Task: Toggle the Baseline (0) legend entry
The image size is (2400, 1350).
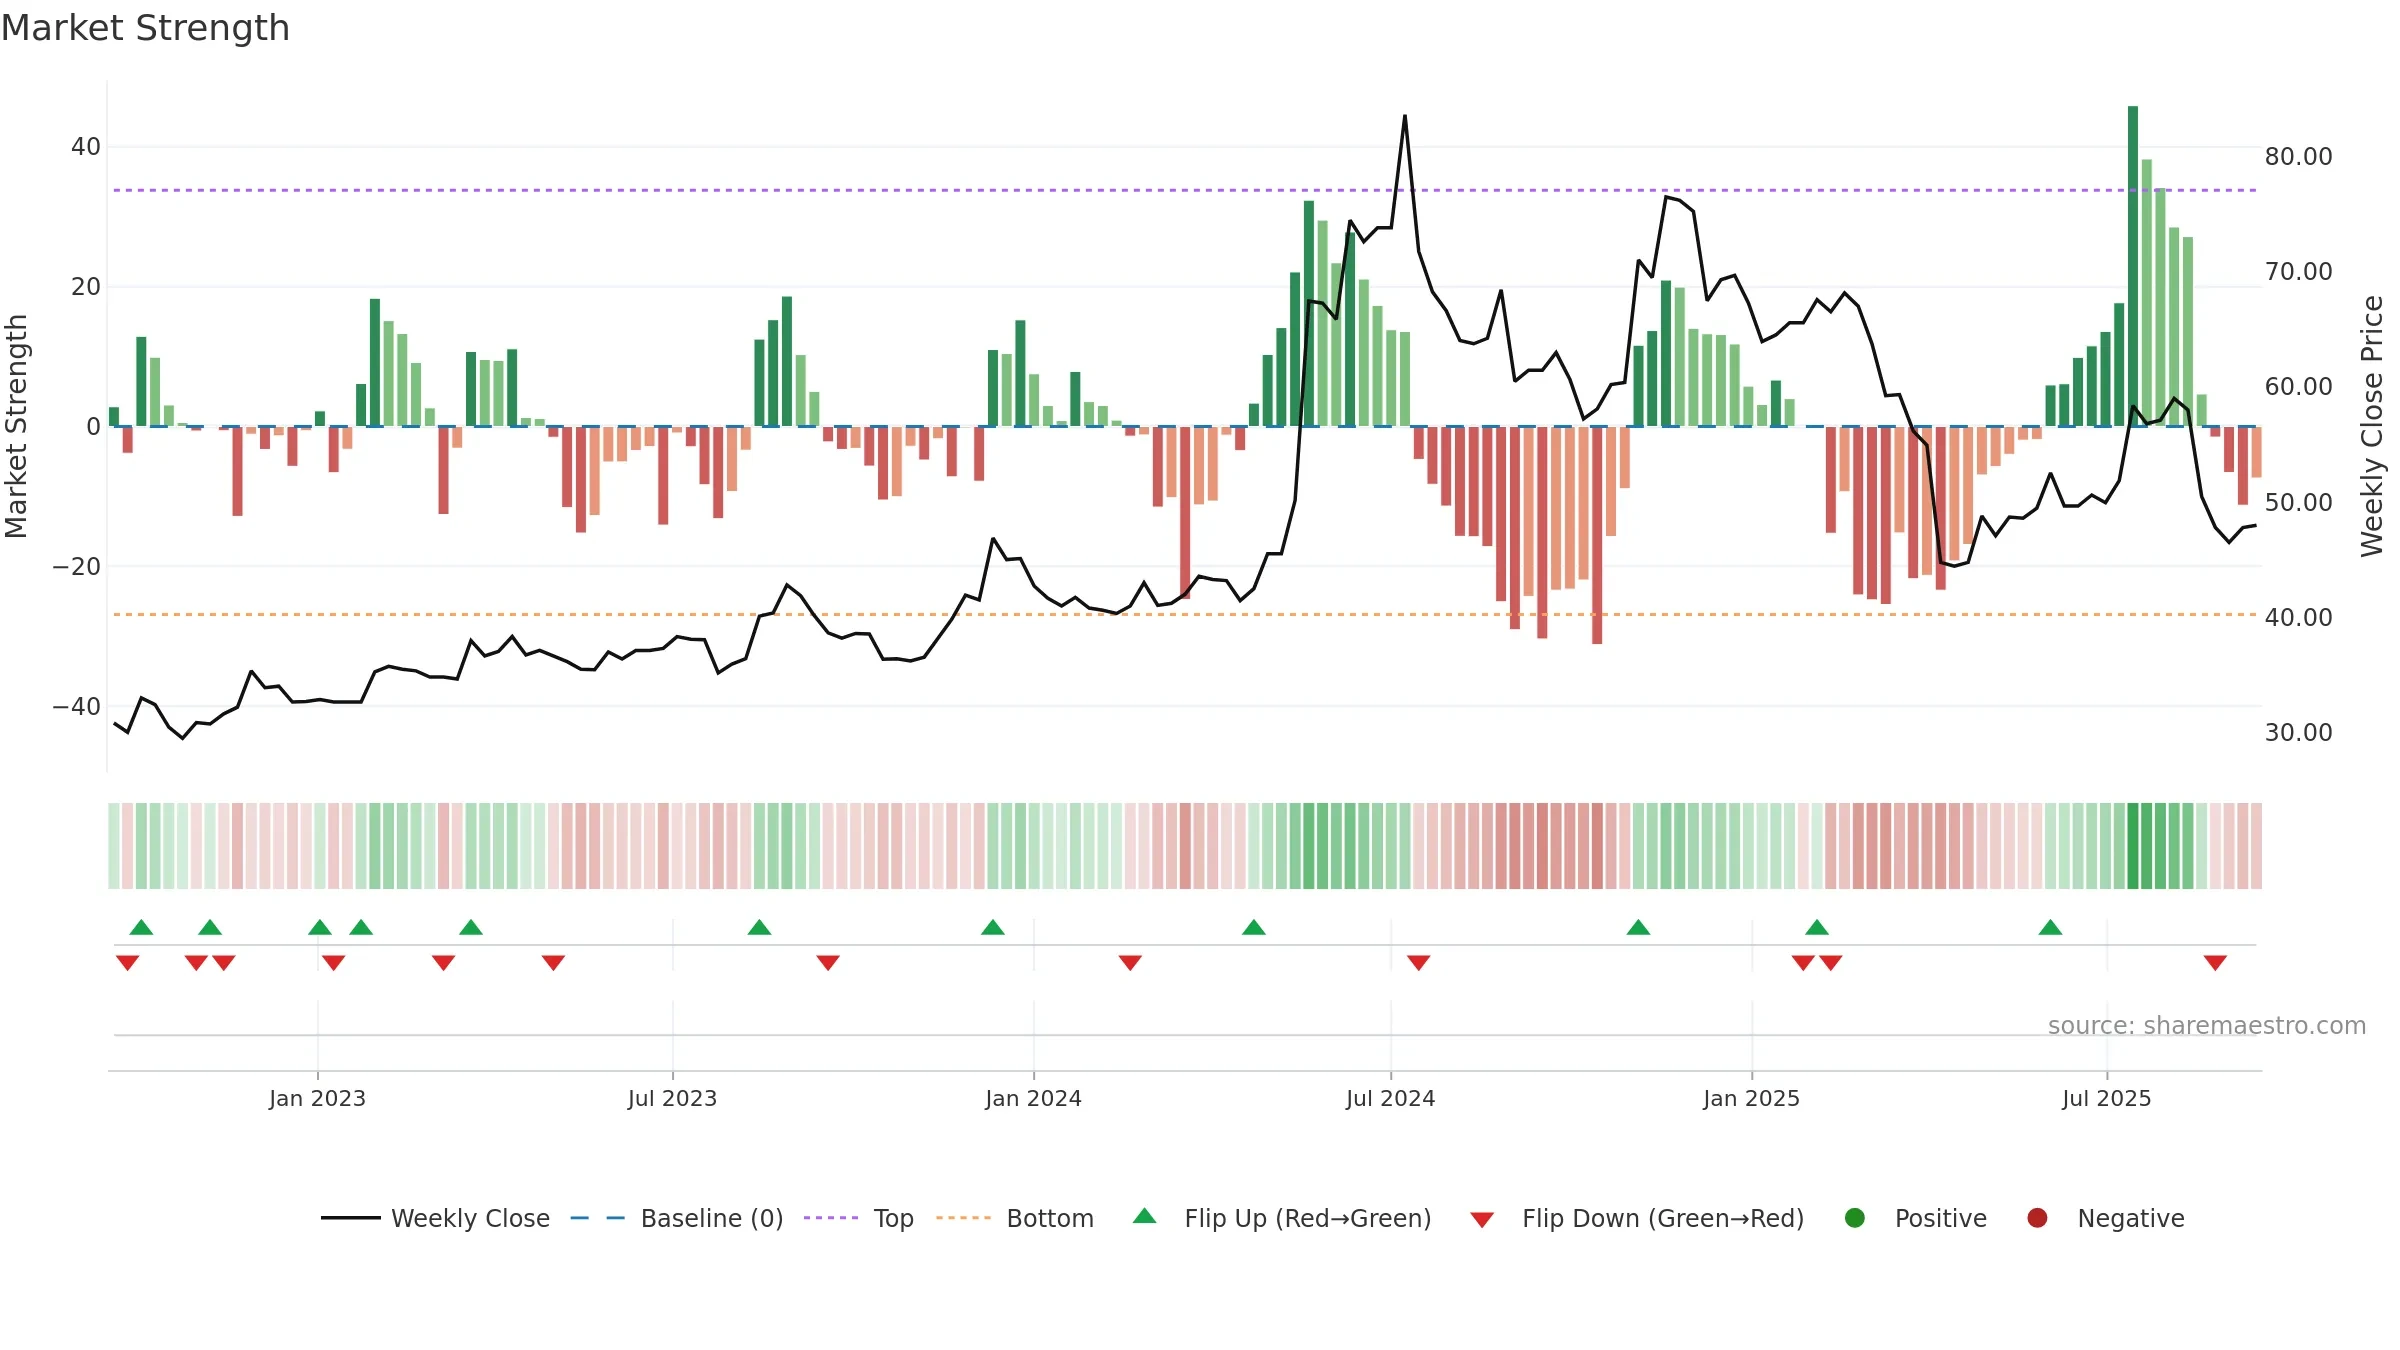Action: (677, 1218)
